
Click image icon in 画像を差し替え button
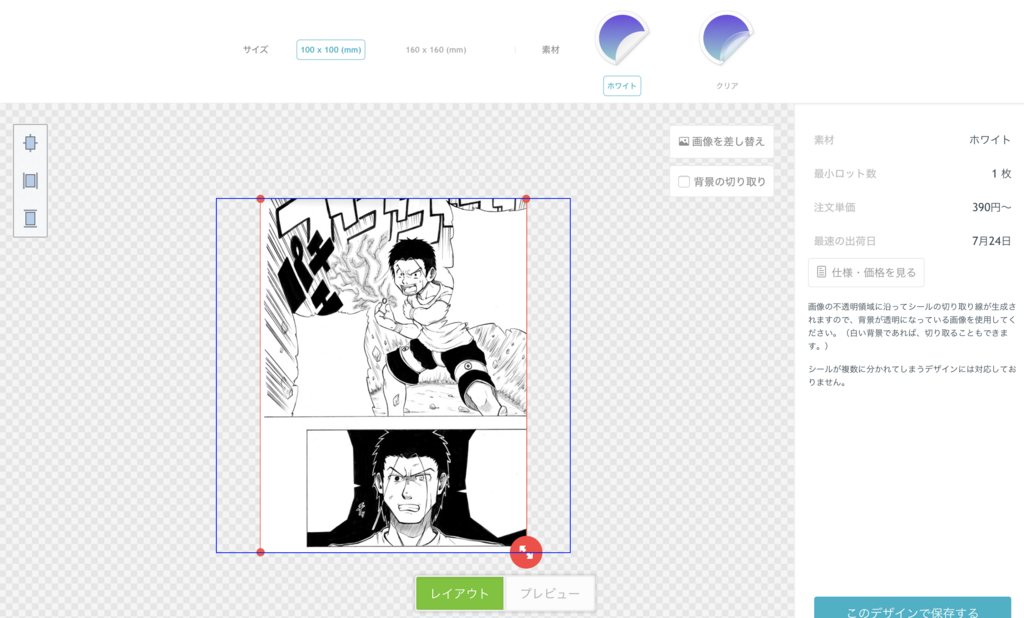coord(683,141)
